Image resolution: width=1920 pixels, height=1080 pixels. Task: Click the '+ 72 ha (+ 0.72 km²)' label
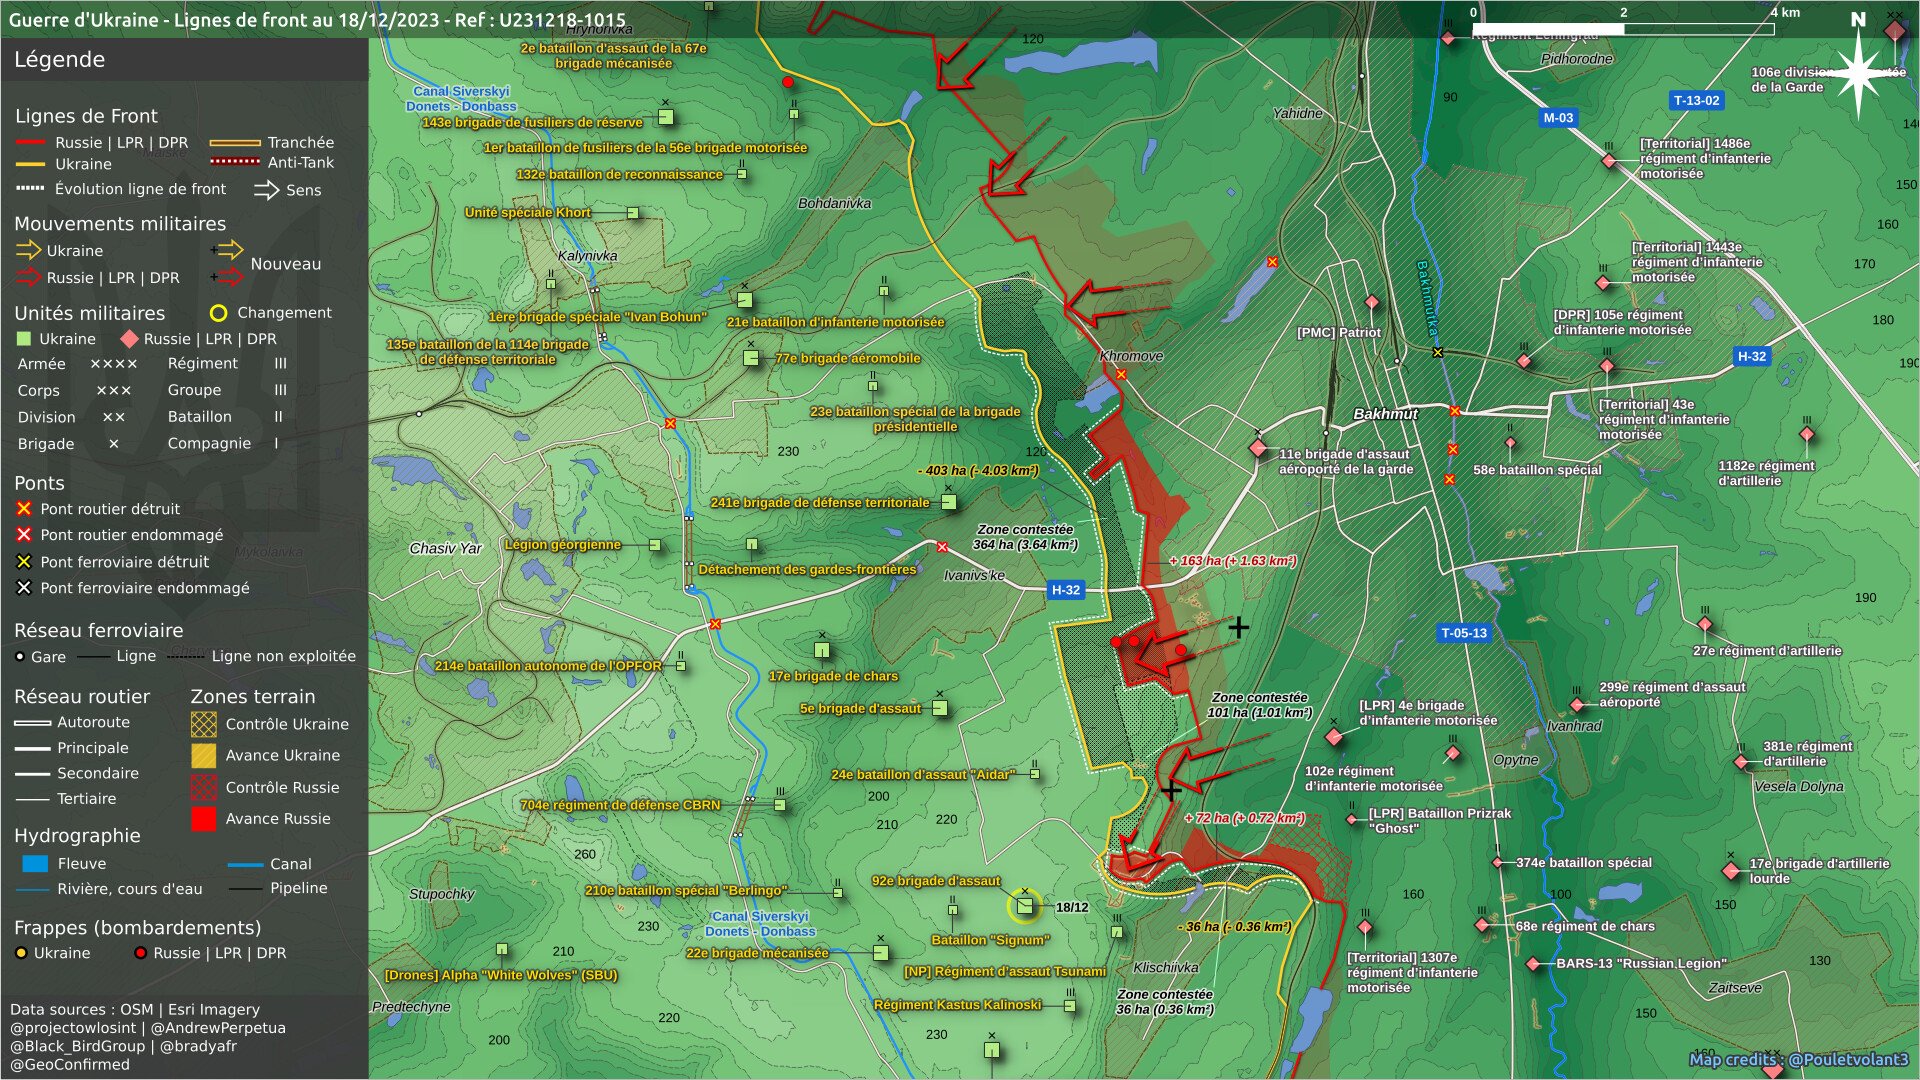(x=1244, y=818)
